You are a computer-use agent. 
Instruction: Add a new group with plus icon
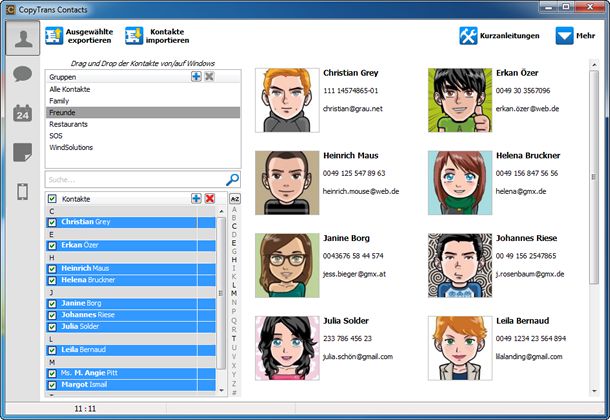tap(196, 77)
